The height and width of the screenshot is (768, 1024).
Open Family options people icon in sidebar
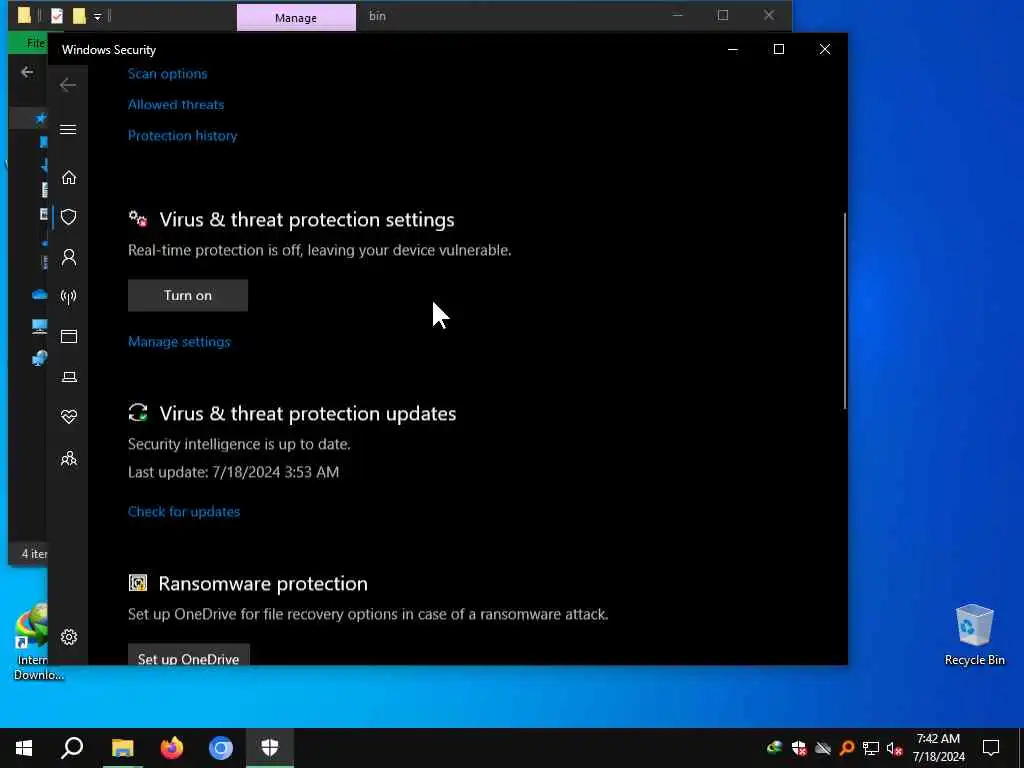69,458
